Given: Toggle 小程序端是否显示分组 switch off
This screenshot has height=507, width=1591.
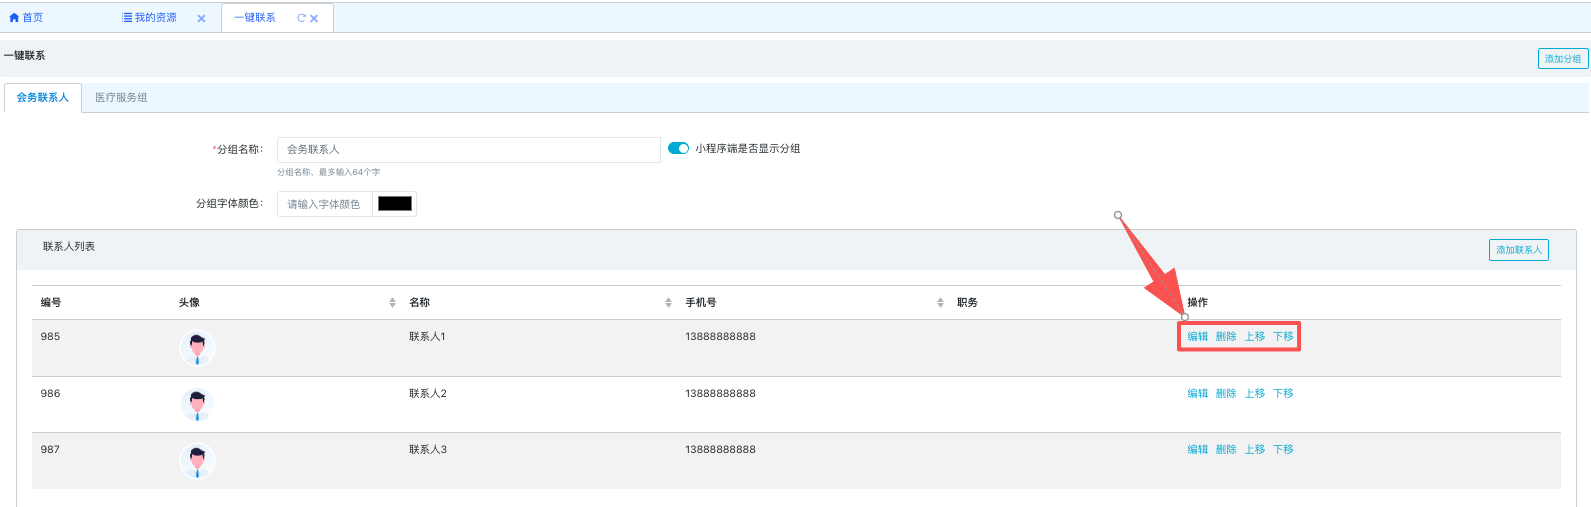Looking at the screenshot, I should [x=678, y=148].
